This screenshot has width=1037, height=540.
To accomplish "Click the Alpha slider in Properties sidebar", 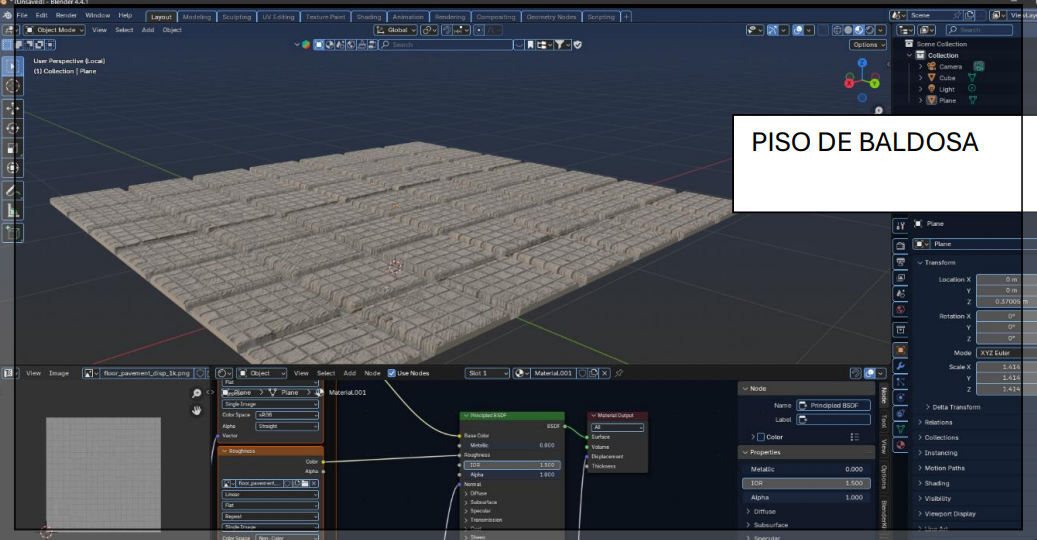I will [806, 498].
